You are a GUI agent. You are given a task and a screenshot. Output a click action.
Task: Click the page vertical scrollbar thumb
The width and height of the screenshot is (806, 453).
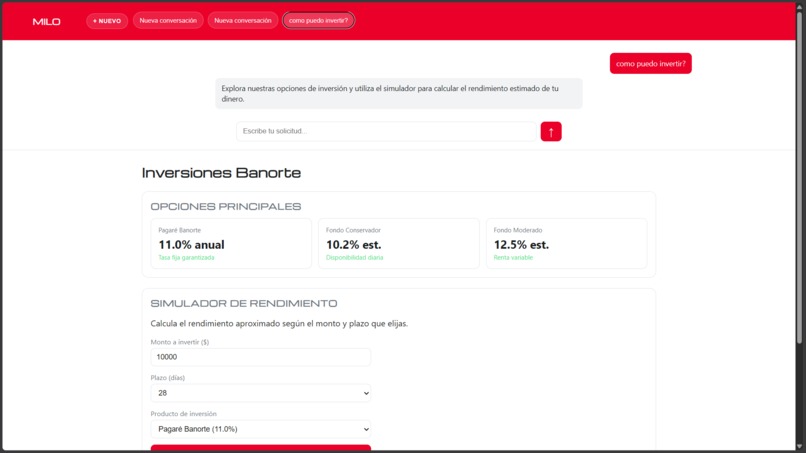(799, 177)
